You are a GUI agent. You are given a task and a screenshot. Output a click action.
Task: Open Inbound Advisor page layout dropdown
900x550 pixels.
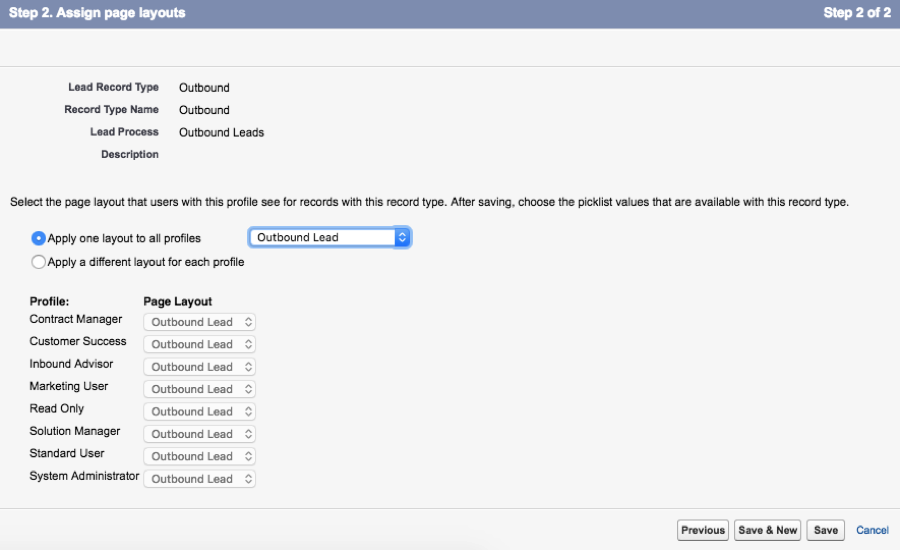200,367
